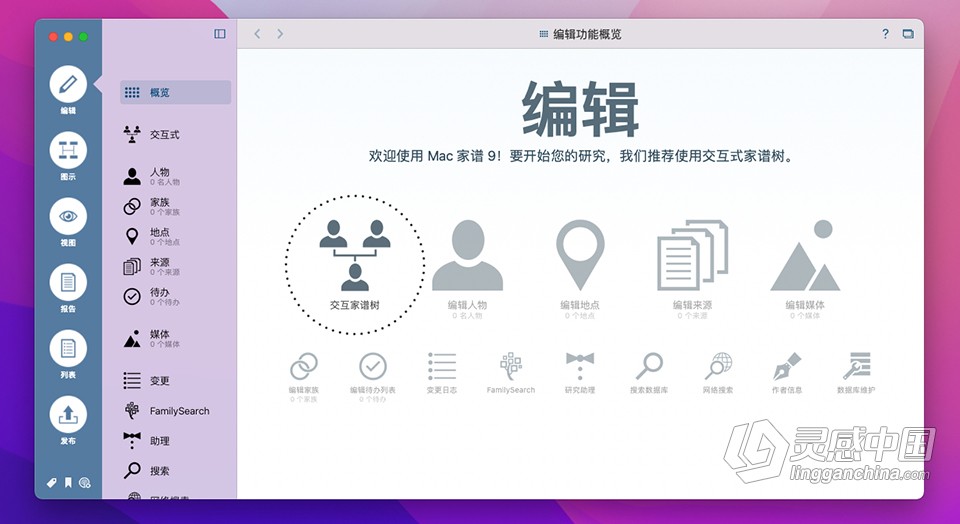Screen dimensions: 960x524
Task: Launch 交互家谱树 interactive tree tile
Action: [355, 265]
